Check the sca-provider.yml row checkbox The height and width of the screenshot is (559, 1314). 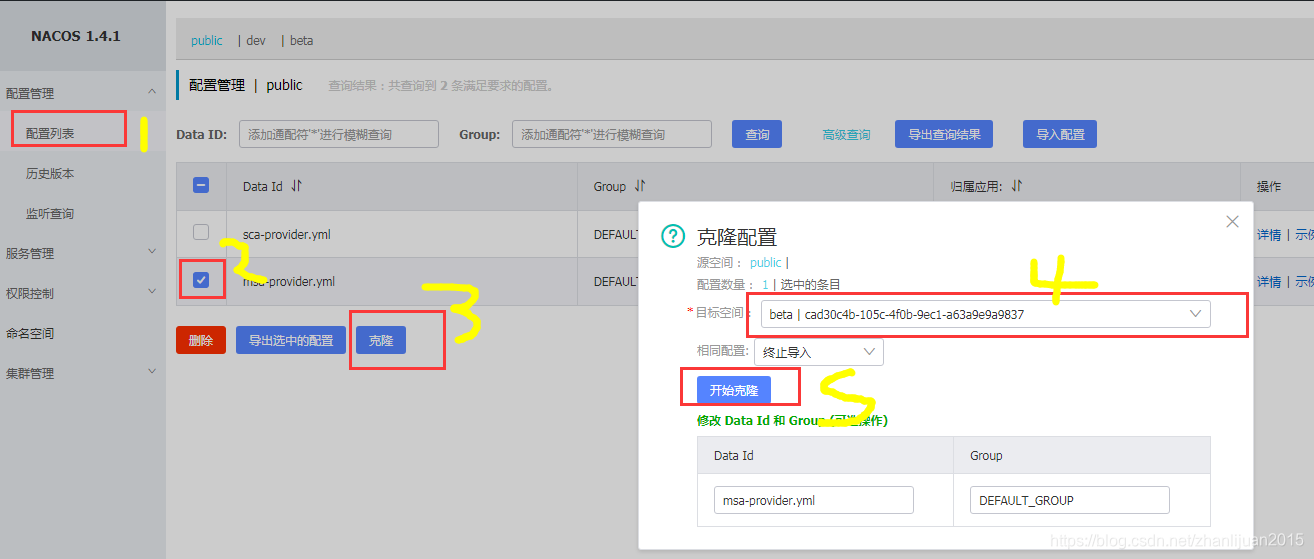[201, 232]
